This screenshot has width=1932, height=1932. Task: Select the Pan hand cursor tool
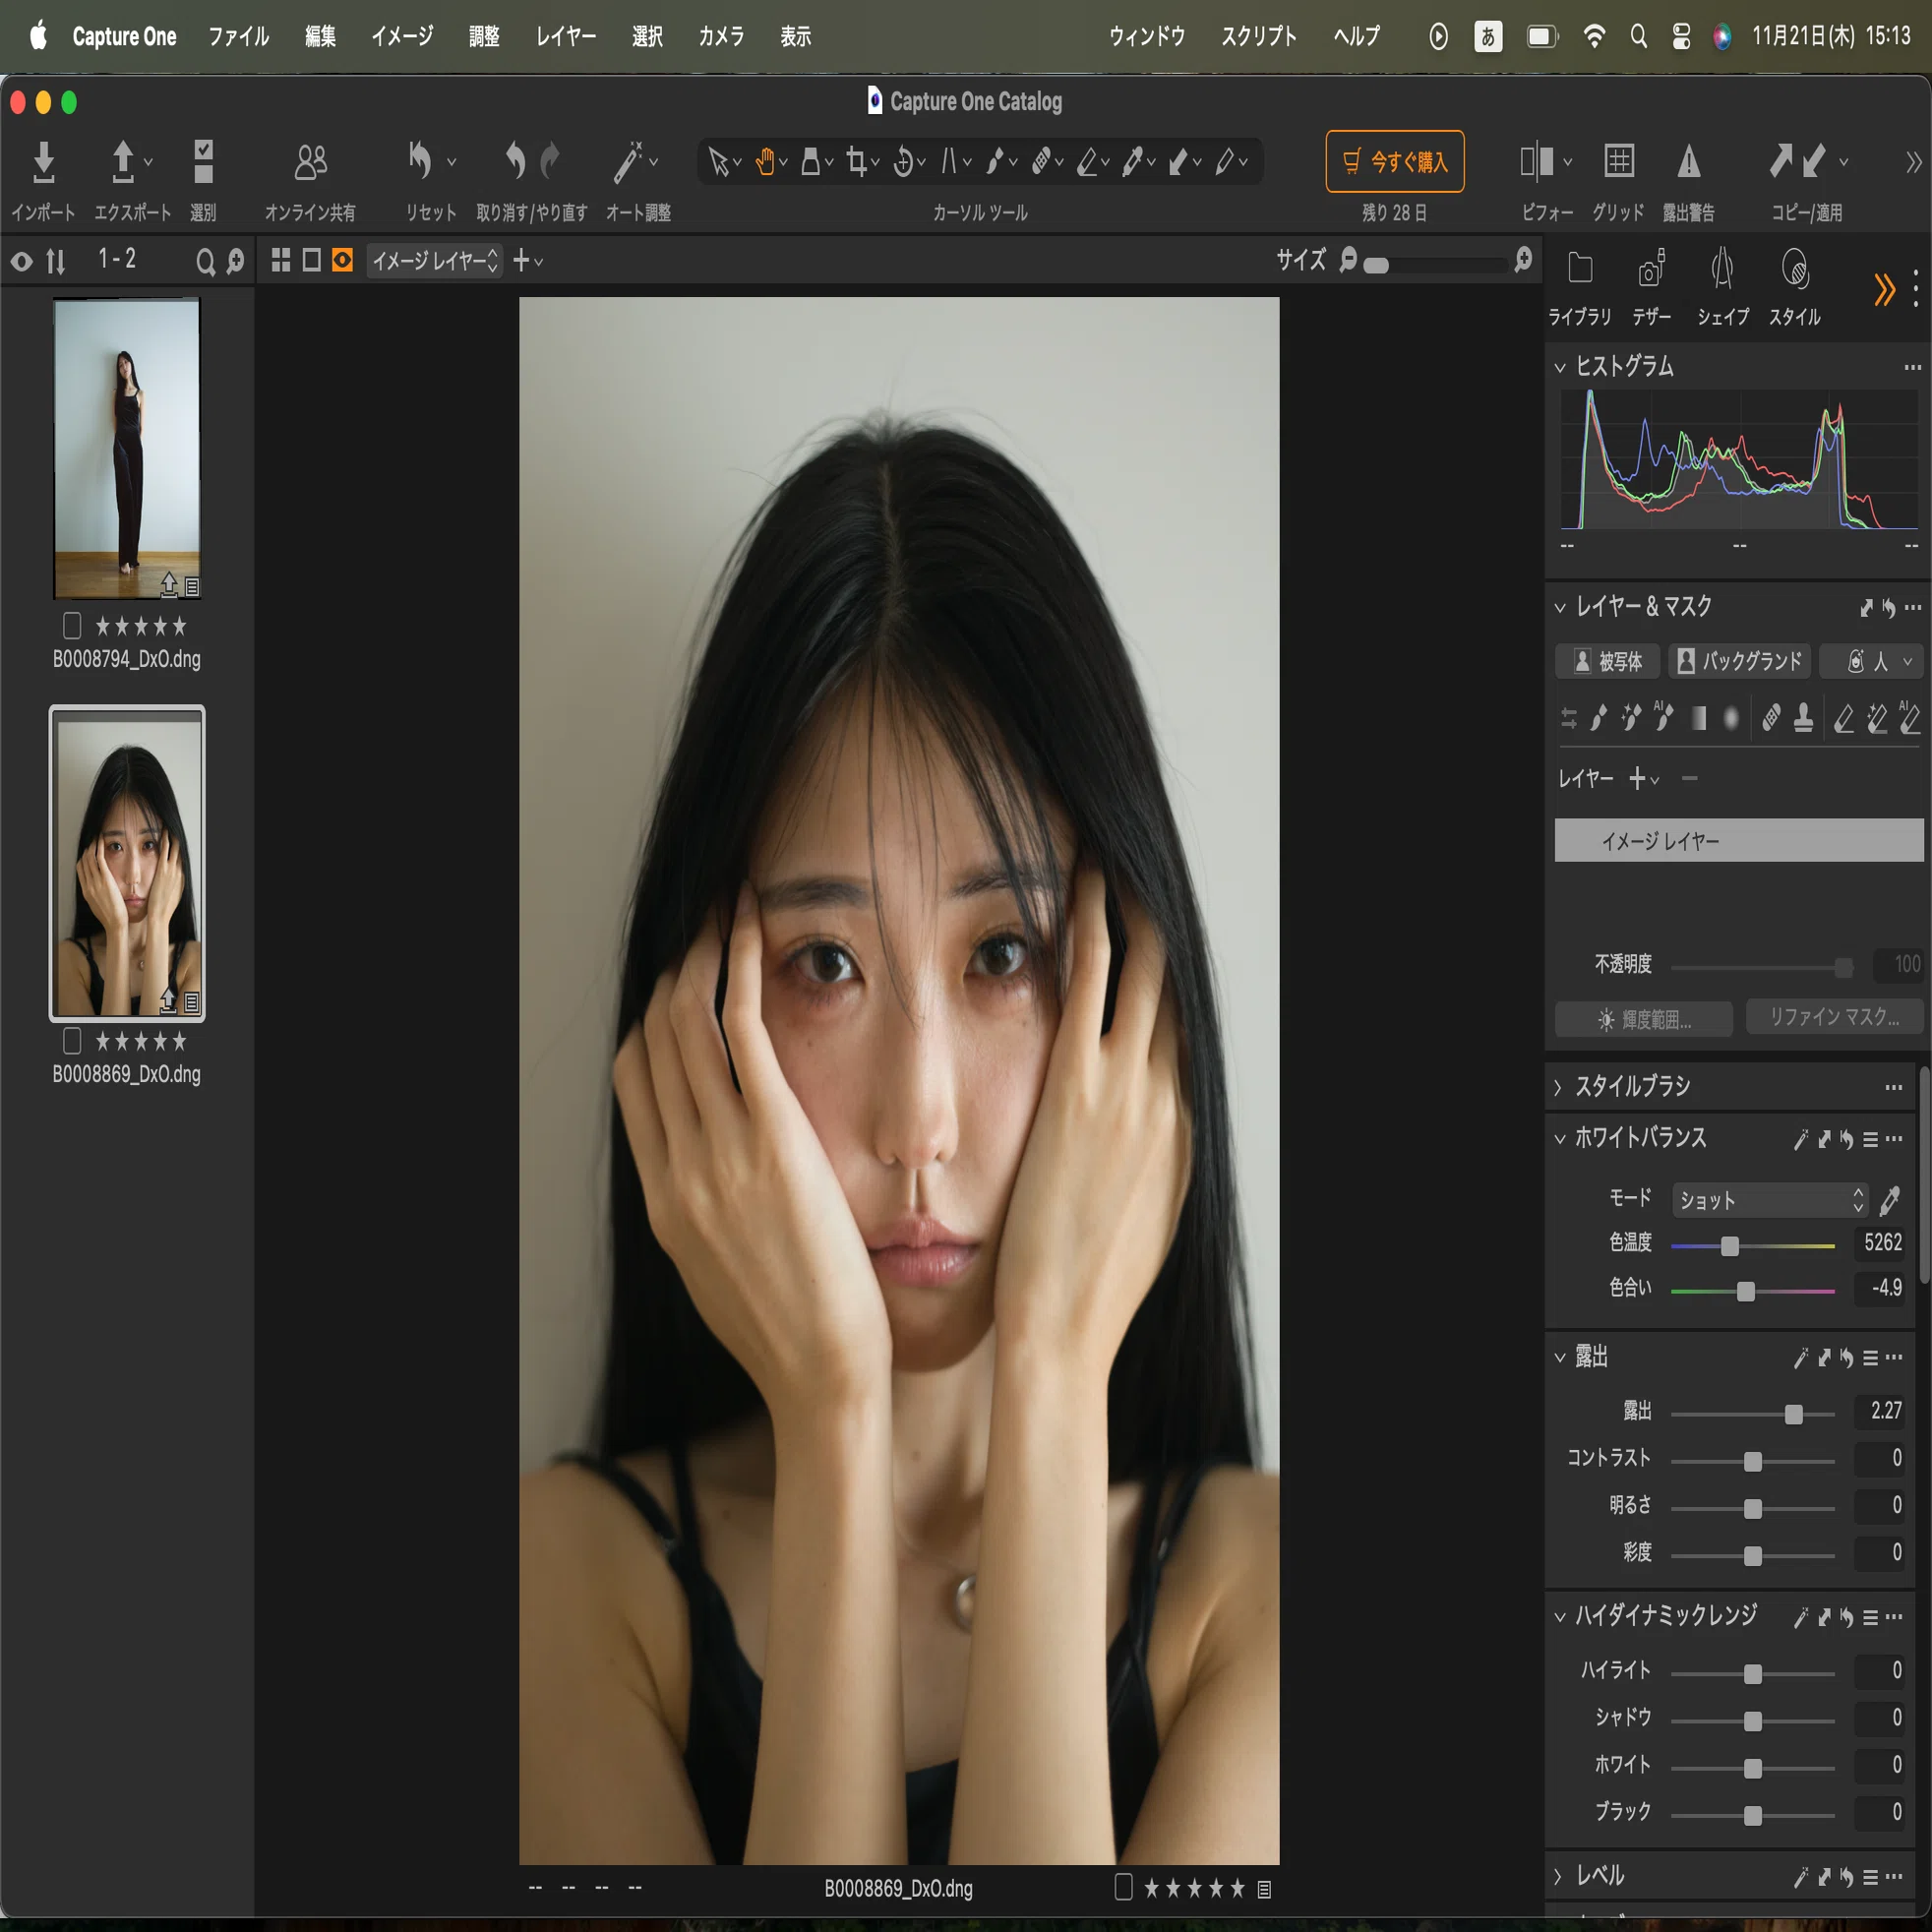tap(765, 161)
